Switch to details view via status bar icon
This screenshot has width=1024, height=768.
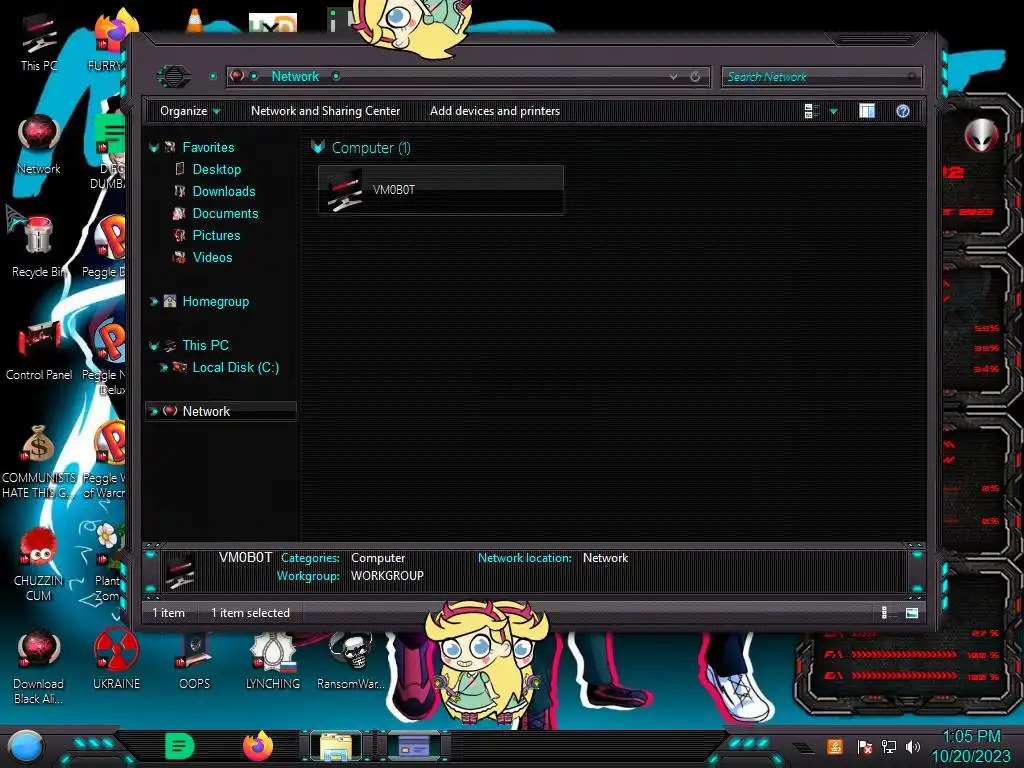(x=887, y=613)
